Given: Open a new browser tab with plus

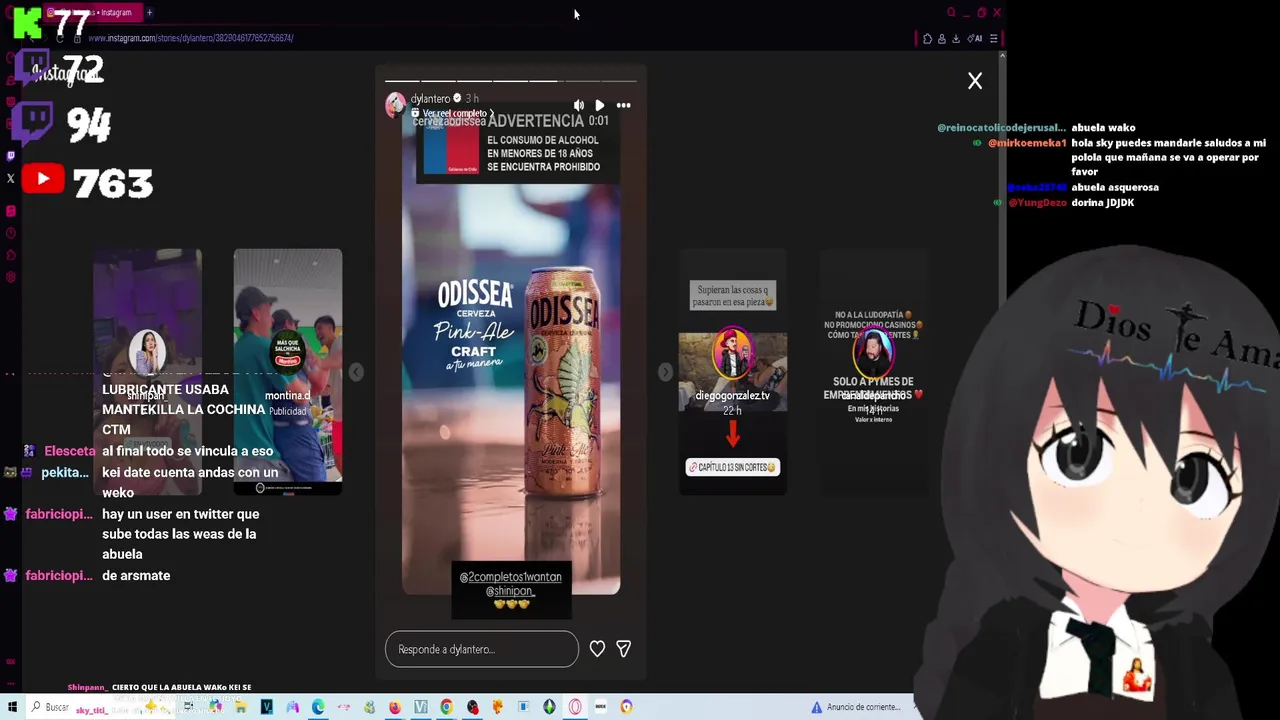Looking at the screenshot, I should click(x=149, y=13).
